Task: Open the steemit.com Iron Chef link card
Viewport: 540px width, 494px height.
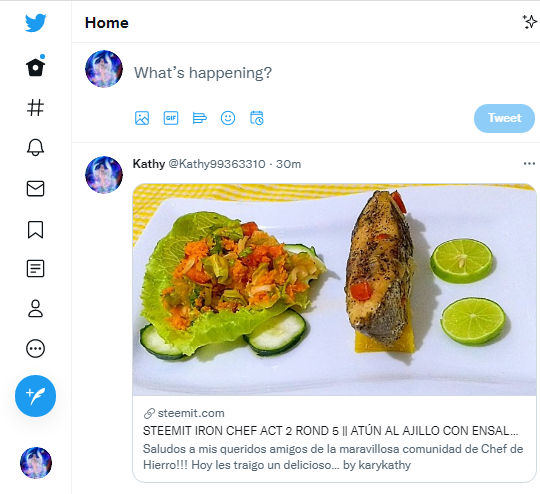Action: tap(334, 333)
